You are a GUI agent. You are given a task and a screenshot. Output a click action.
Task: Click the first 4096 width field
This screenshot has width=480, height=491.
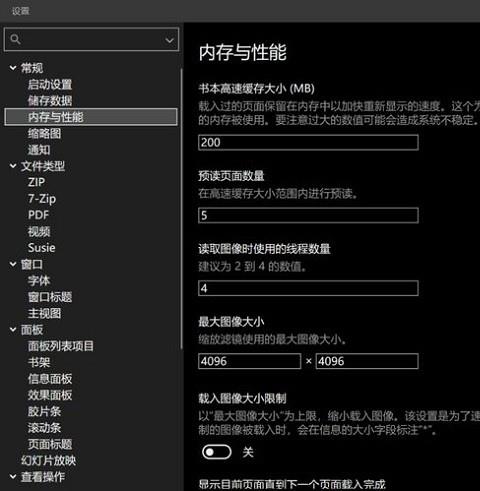(250, 361)
